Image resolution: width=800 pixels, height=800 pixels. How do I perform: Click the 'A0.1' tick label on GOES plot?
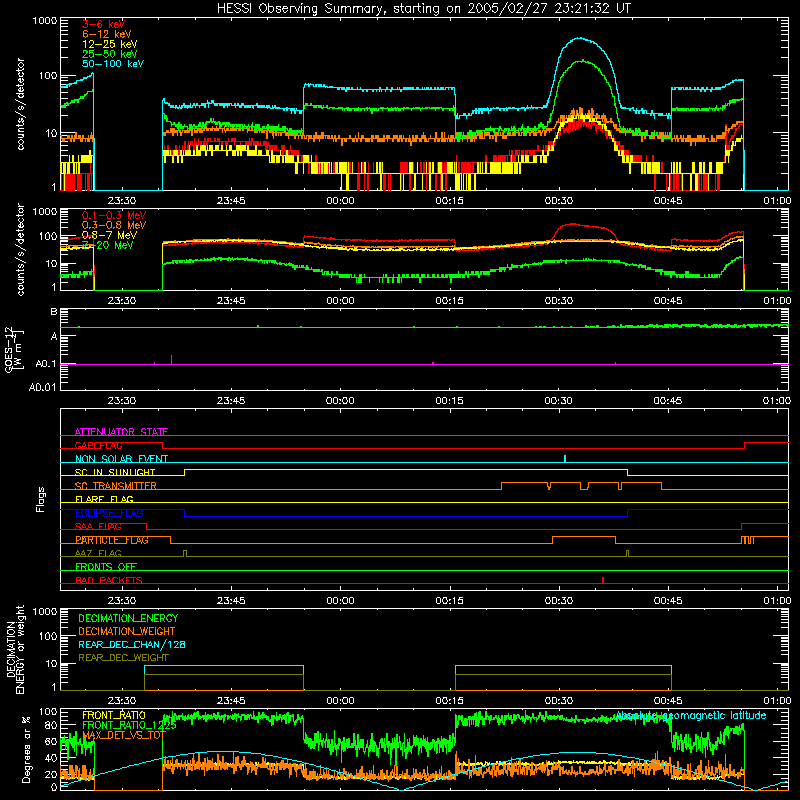45,364
